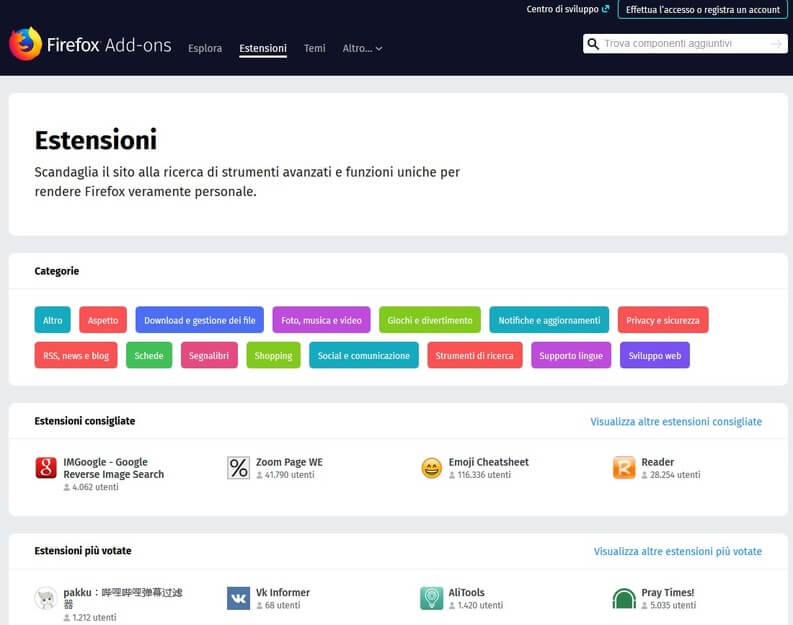Viewport: 793px width, 625px height.
Task: Click the '1.420 utenti' text
Action: click(480, 606)
